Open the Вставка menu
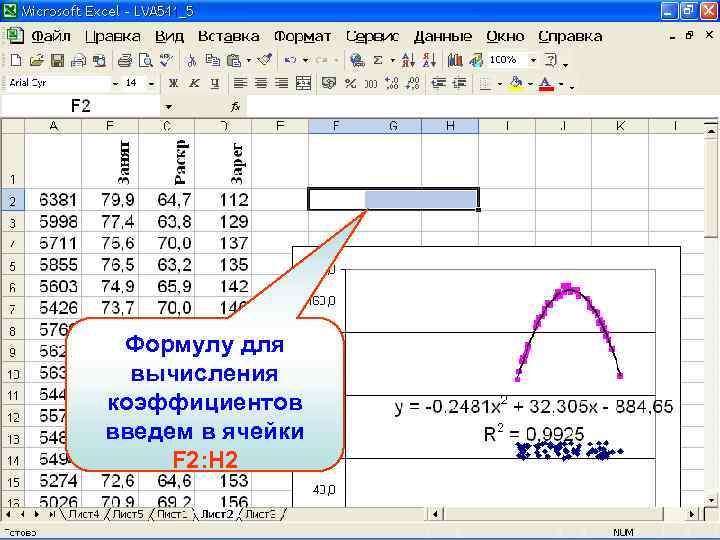Image resolution: width=720 pixels, height=540 pixels. [229, 36]
